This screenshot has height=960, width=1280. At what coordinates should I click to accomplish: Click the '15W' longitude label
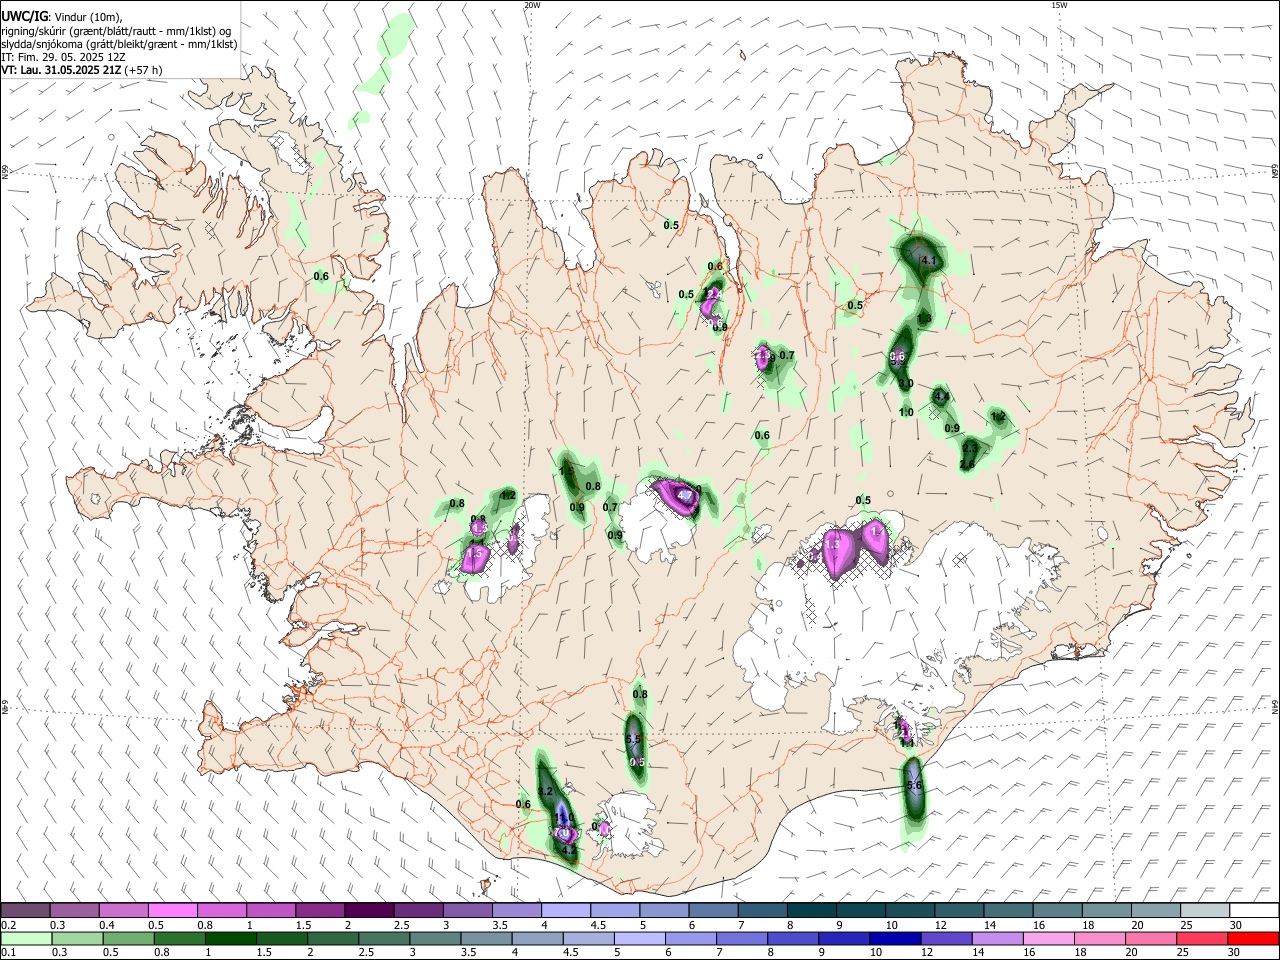click(1059, 5)
